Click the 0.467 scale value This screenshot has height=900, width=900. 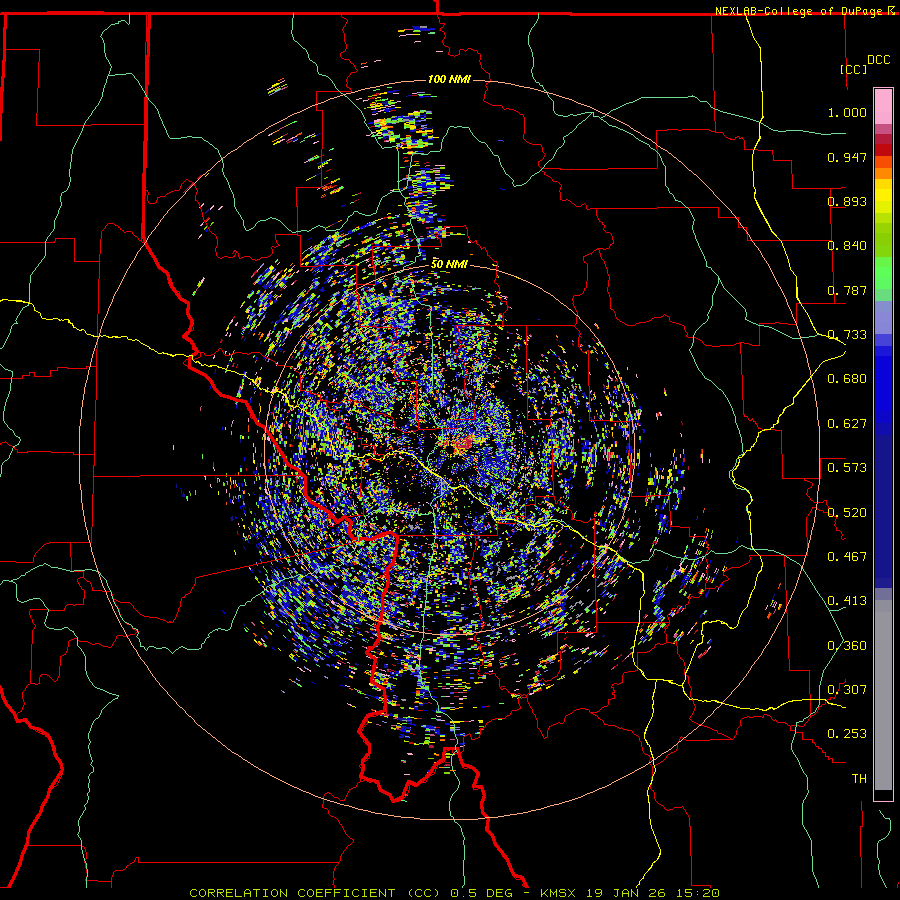(x=847, y=557)
